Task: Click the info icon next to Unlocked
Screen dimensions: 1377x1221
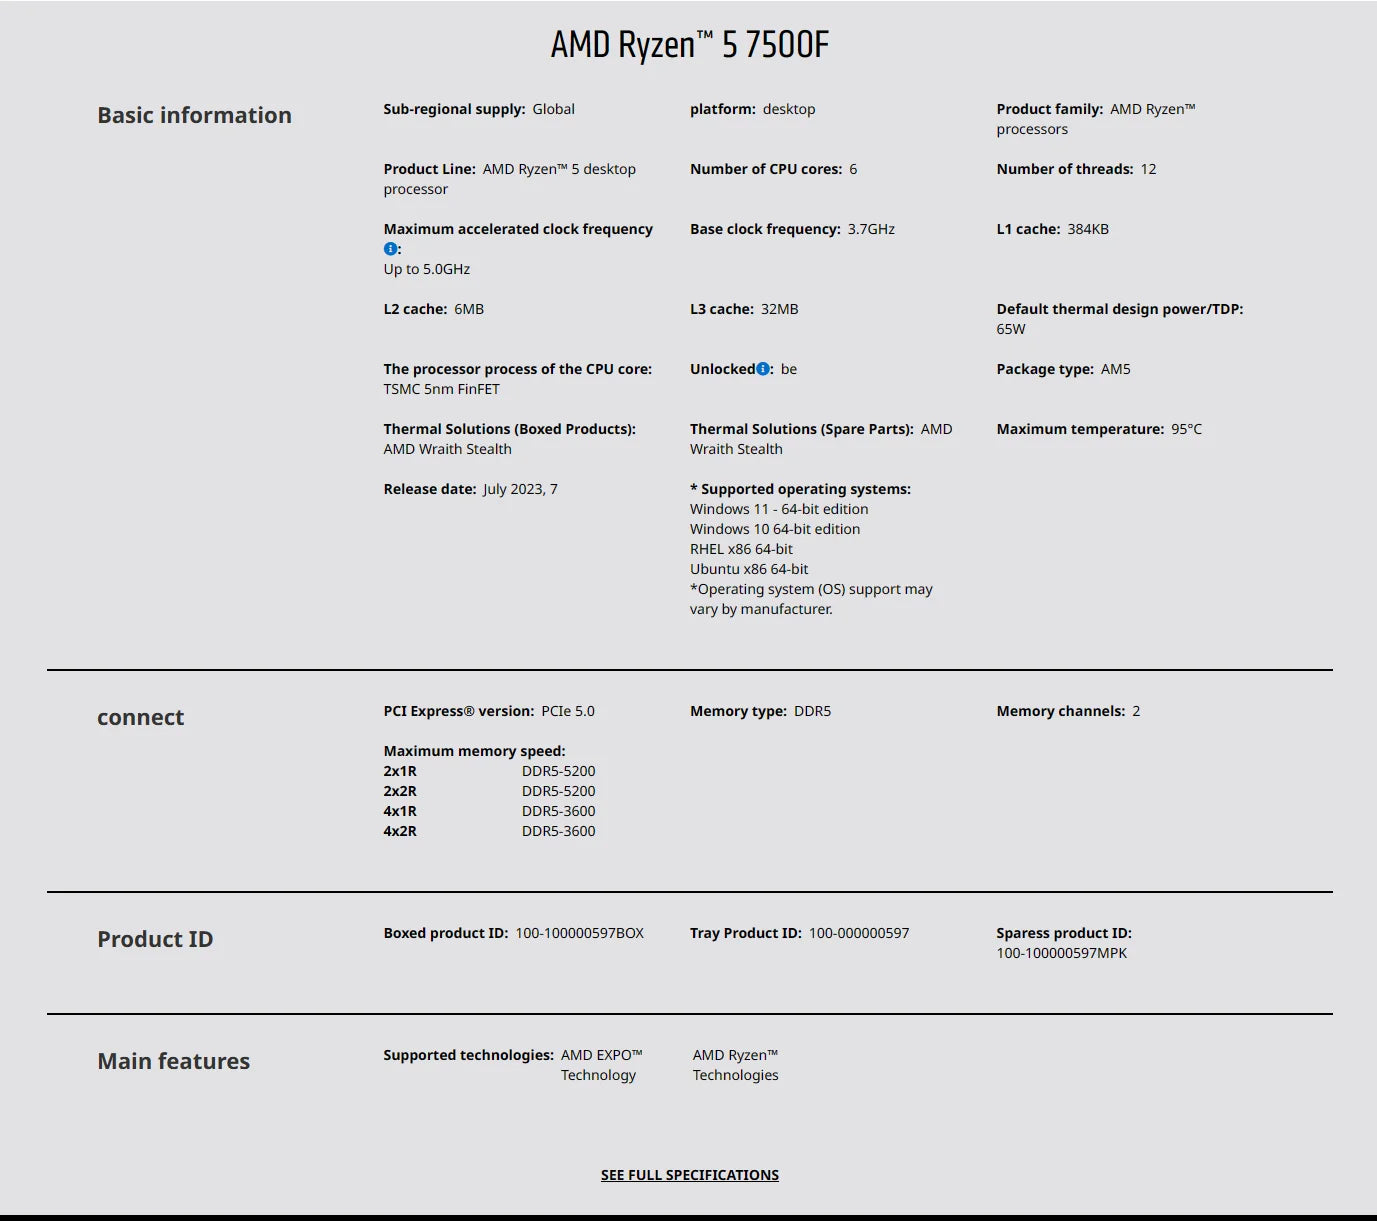Action: pos(763,368)
